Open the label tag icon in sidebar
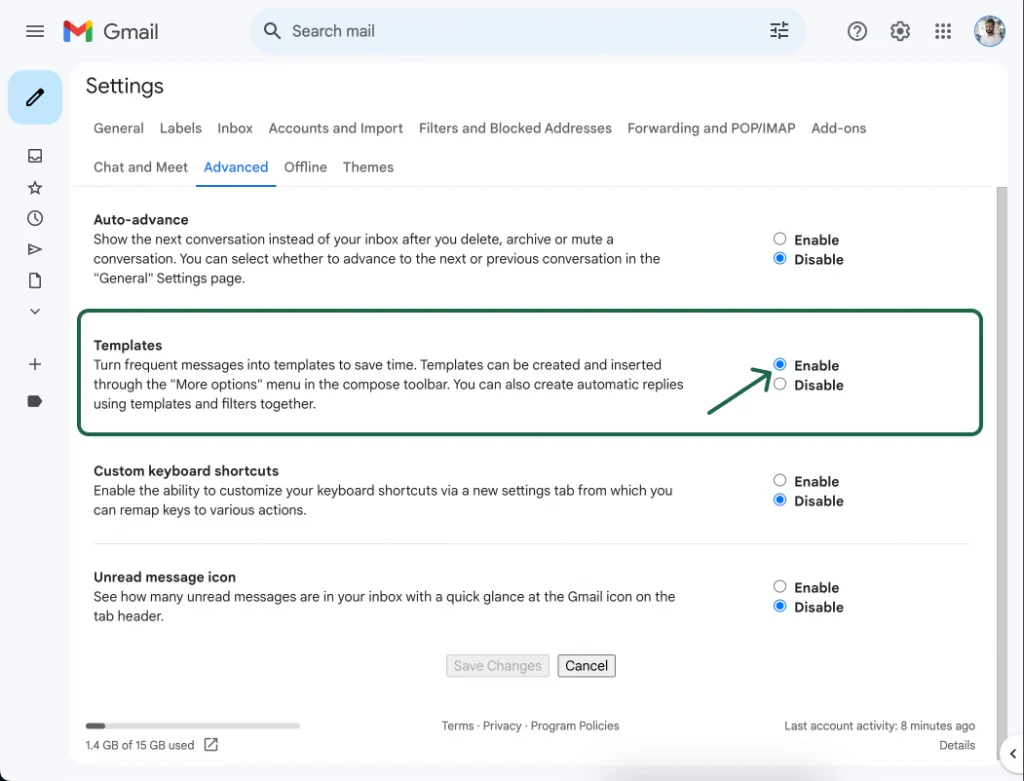 [35, 401]
